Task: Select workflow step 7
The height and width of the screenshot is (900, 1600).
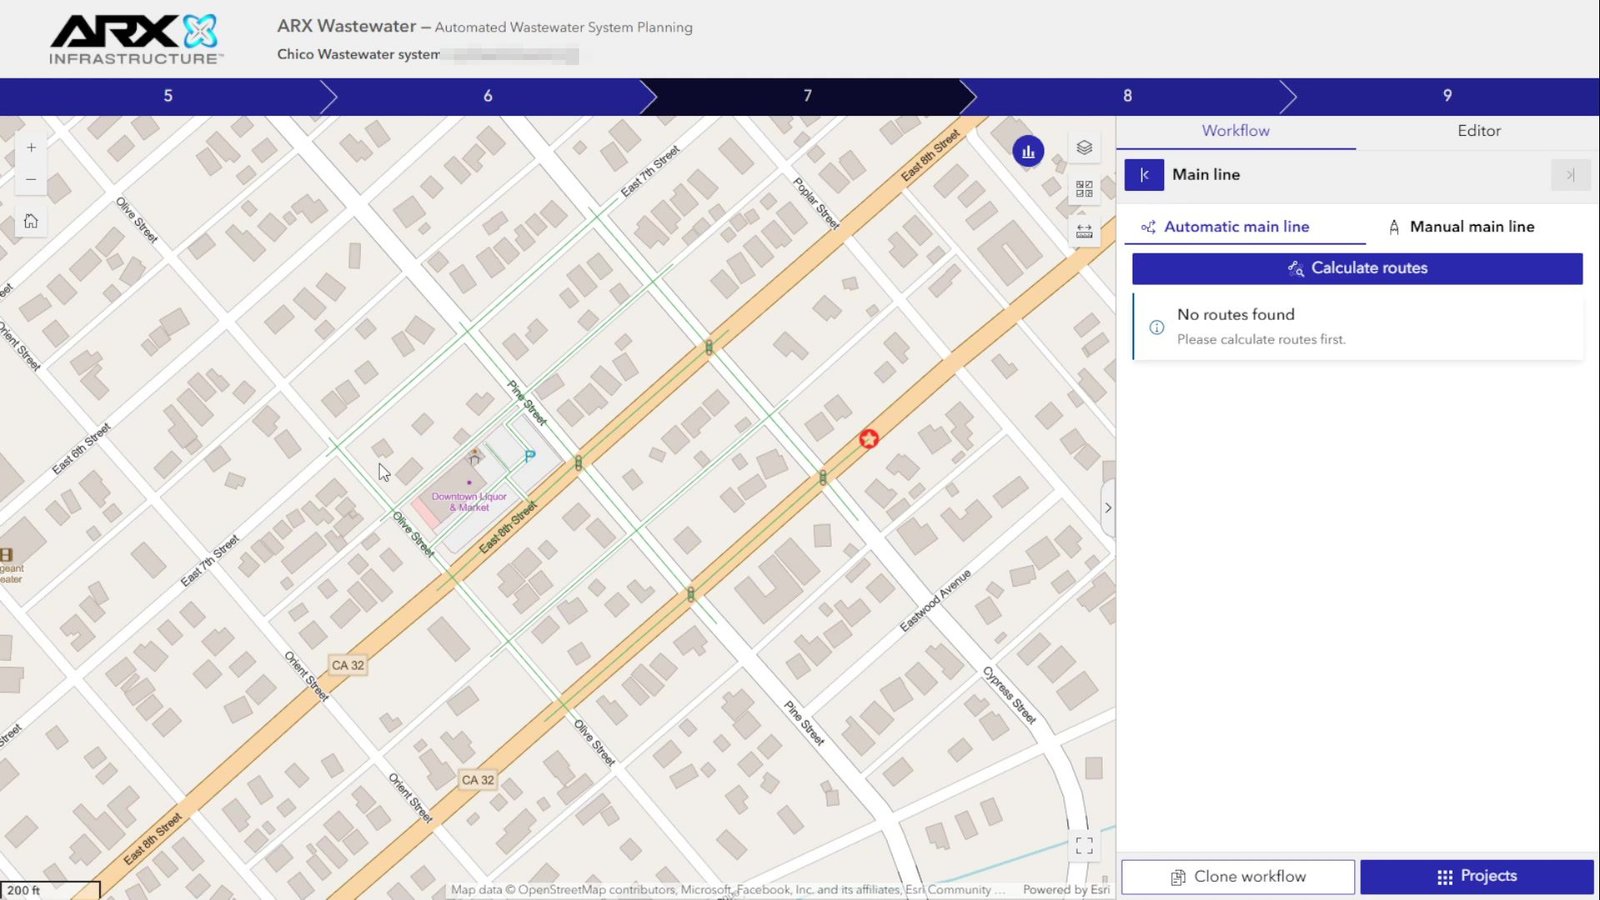Action: pos(808,96)
